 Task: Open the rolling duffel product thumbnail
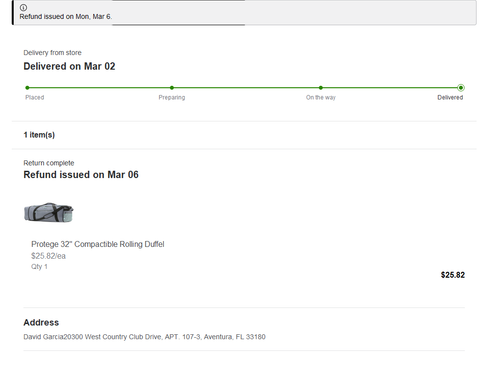click(x=49, y=212)
